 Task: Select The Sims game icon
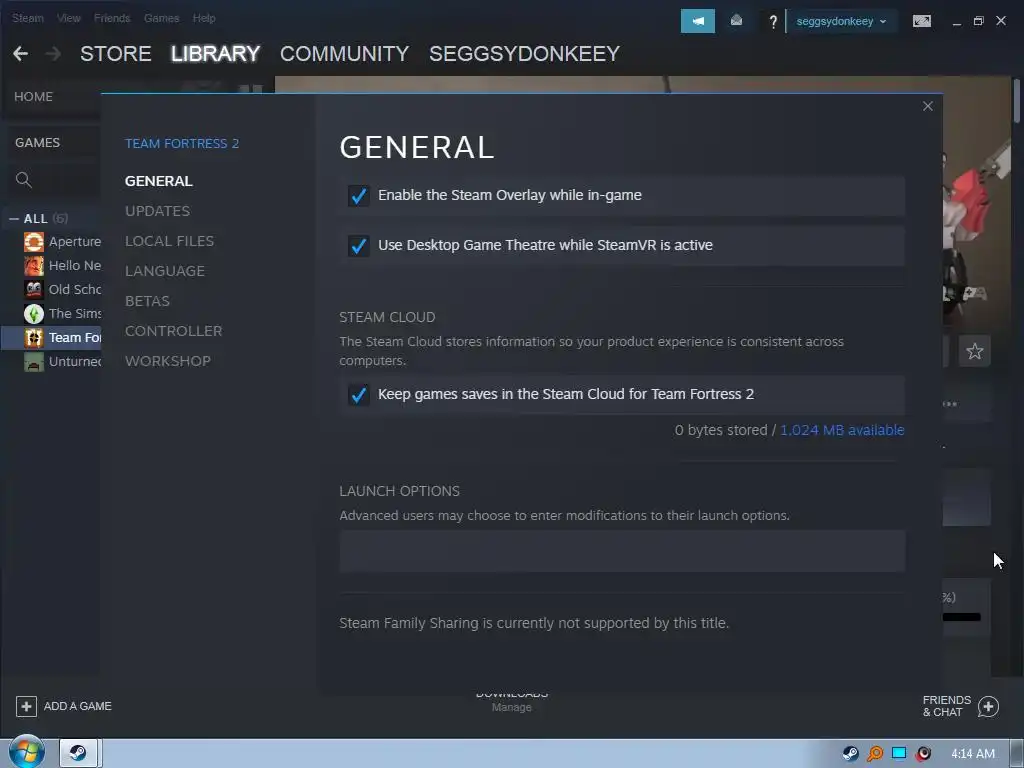click(x=34, y=313)
